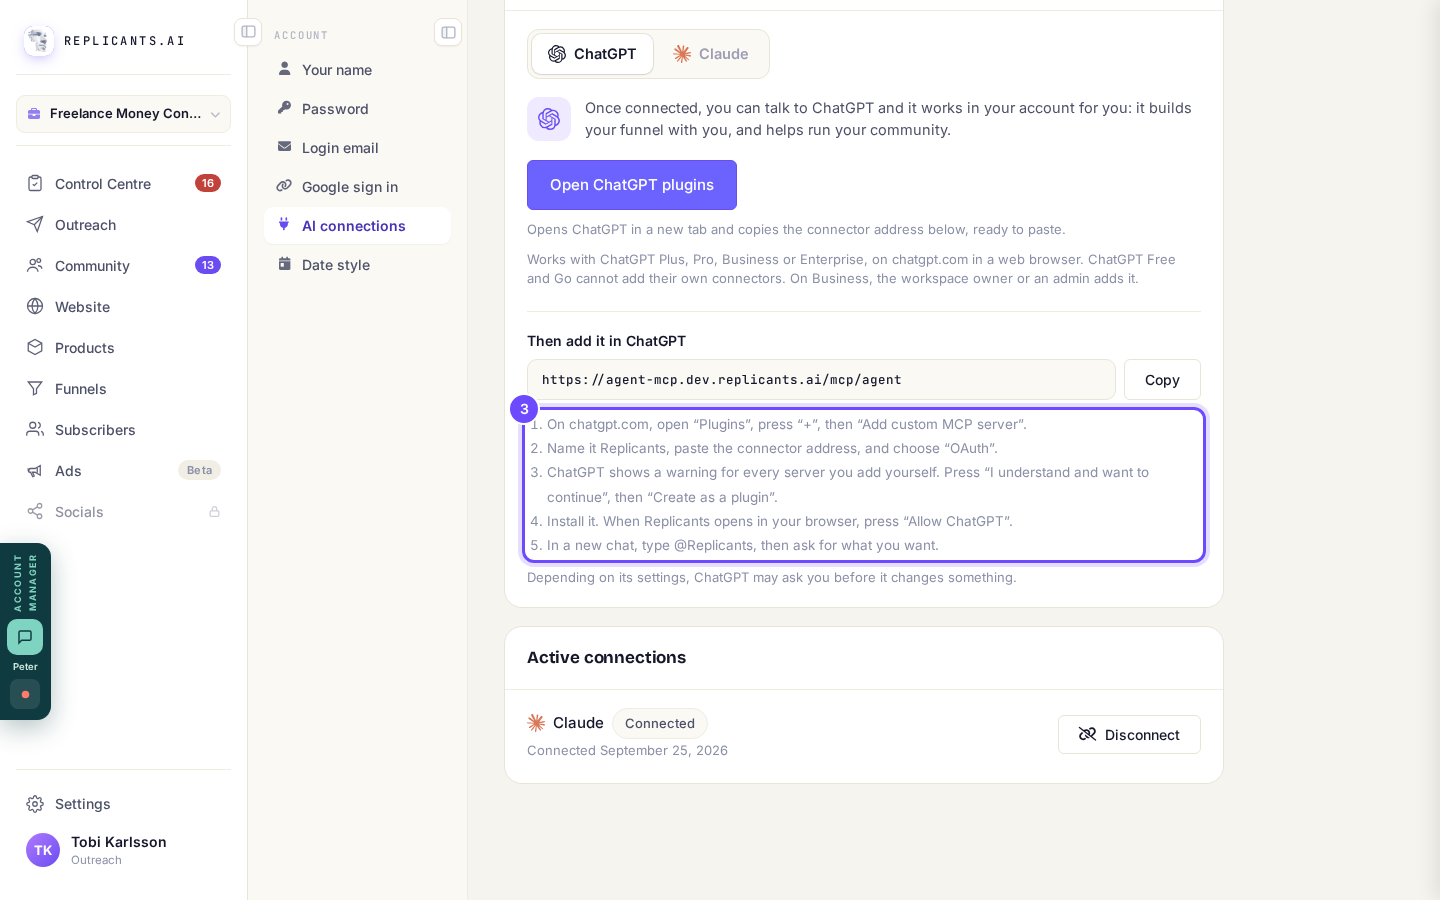Click the Website globe icon
This screenshot has width=1440, height=900.
(x=35, y=306)
